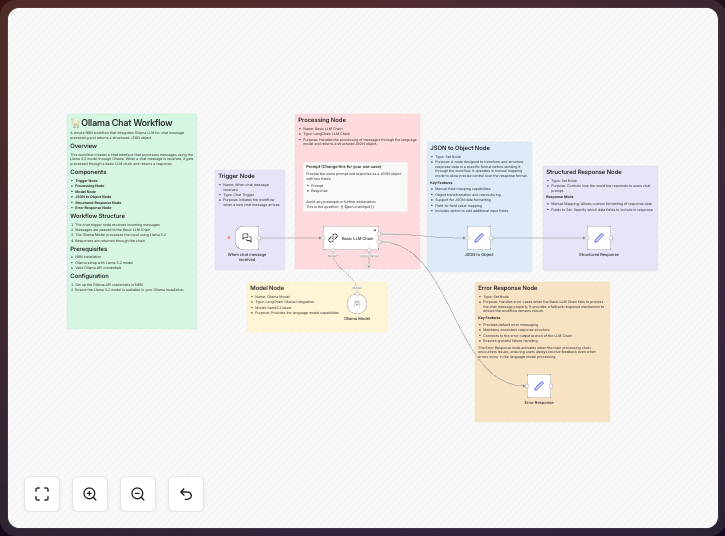The width and height of the screenshot is (725, 536).
Task: Click the Configuration heading
Action: pos(90,276)
